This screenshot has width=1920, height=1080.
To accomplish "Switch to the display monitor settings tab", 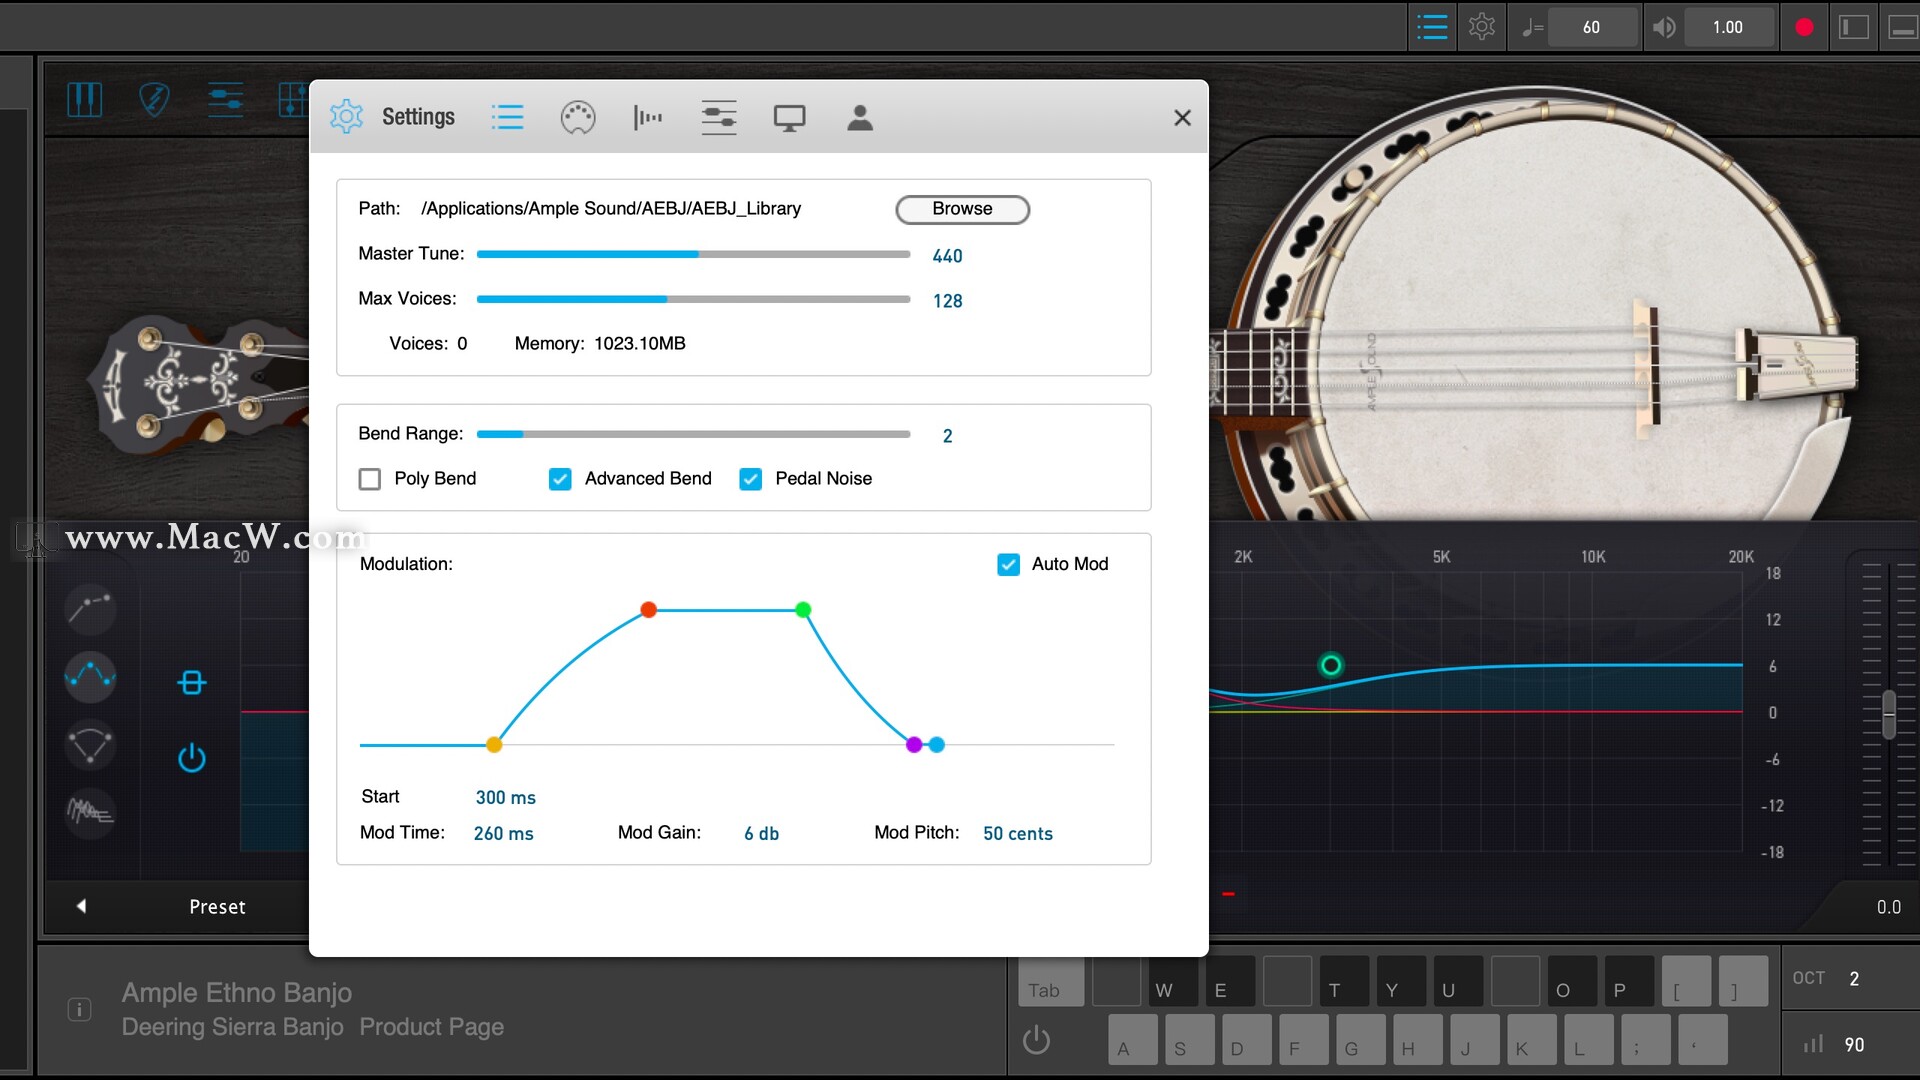I will click(789, 118).
